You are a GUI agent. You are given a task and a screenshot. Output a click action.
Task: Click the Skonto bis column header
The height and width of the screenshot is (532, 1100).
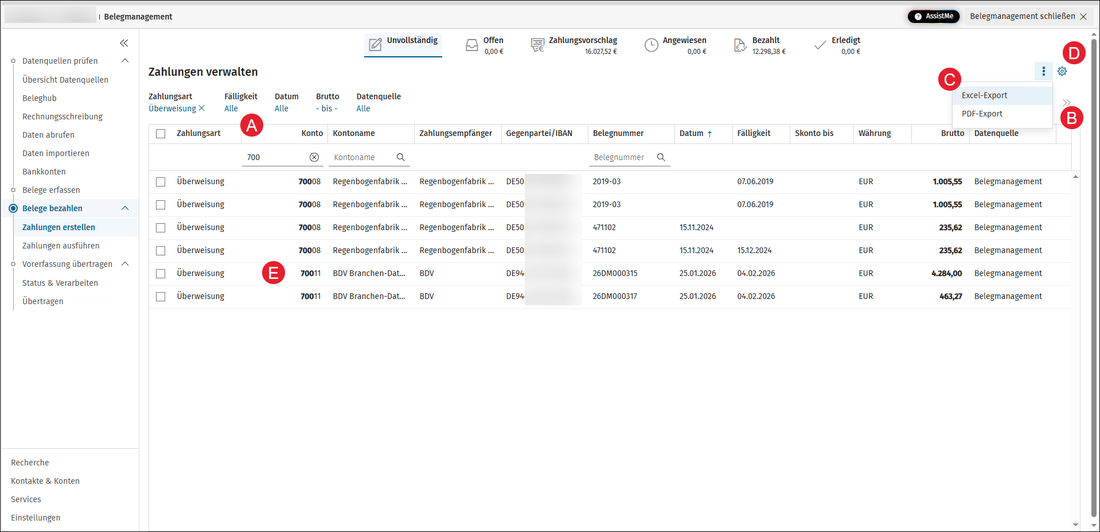click(814, 133)
